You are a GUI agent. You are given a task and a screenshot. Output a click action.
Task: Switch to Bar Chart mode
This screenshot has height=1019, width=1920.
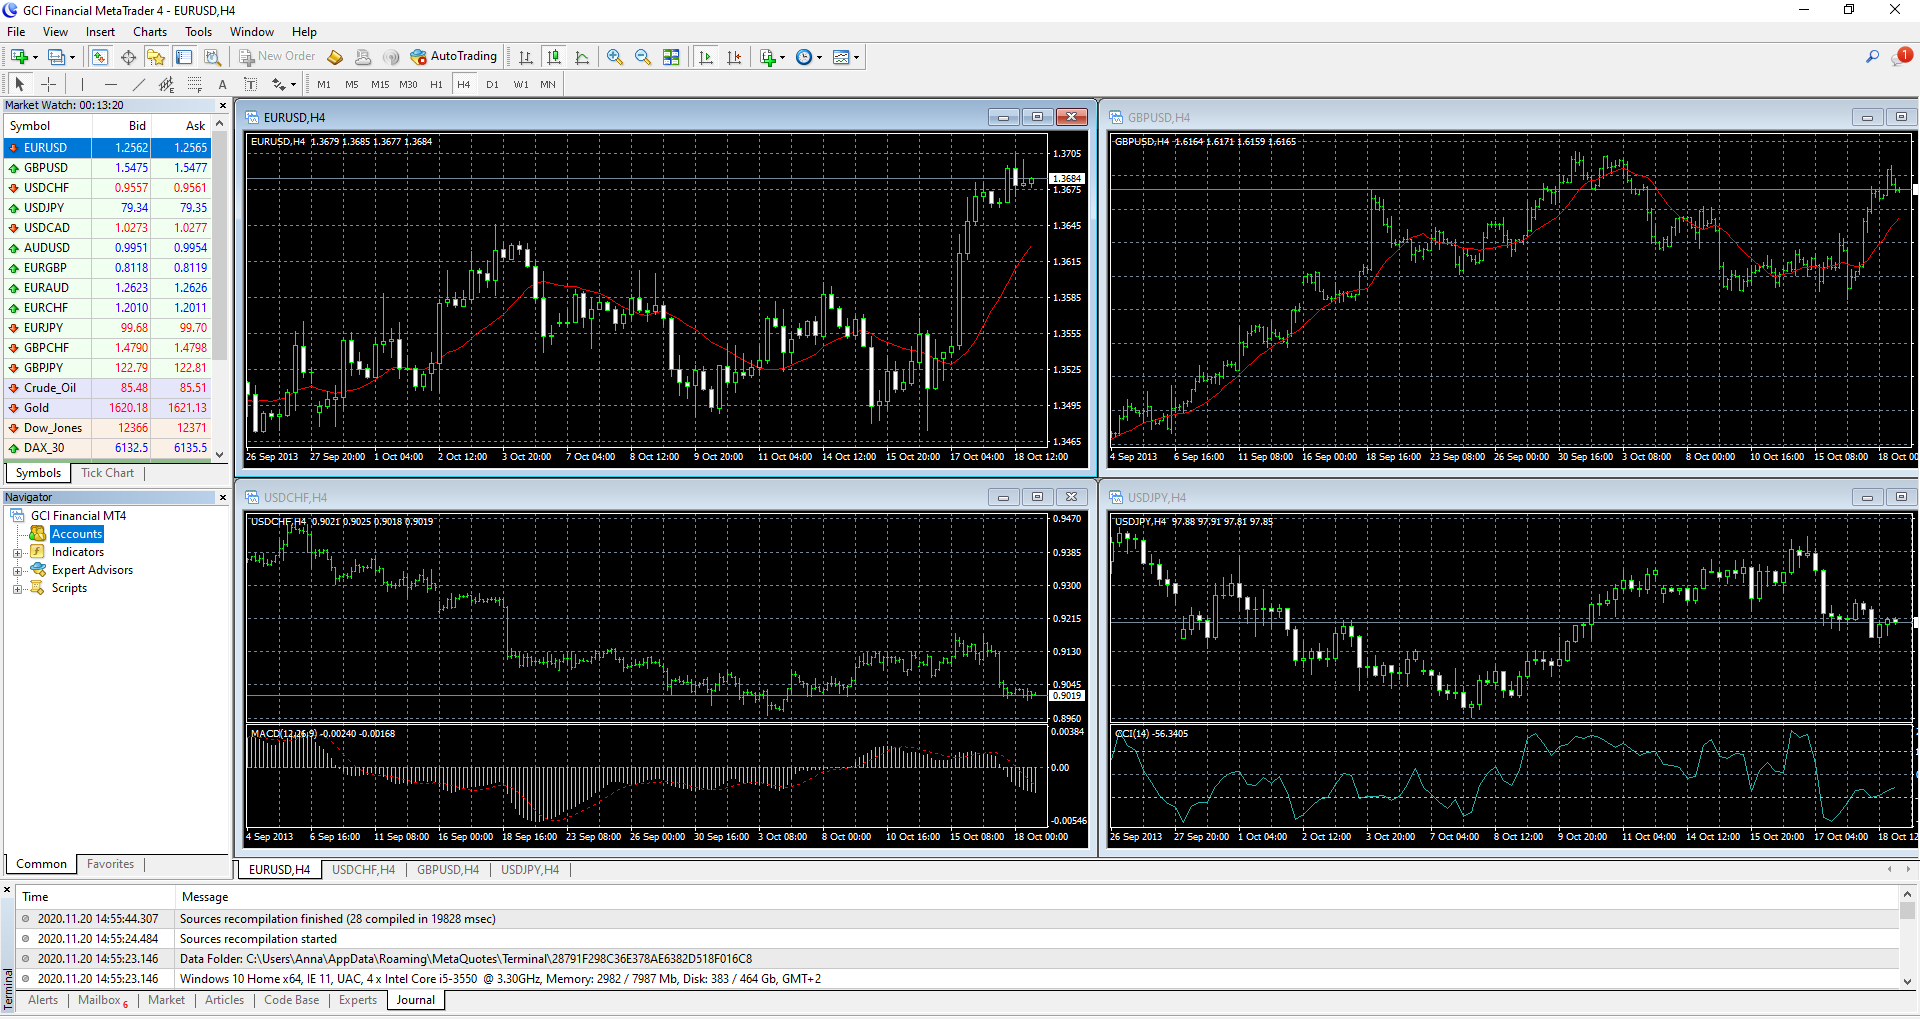click(x=526, y=57)
